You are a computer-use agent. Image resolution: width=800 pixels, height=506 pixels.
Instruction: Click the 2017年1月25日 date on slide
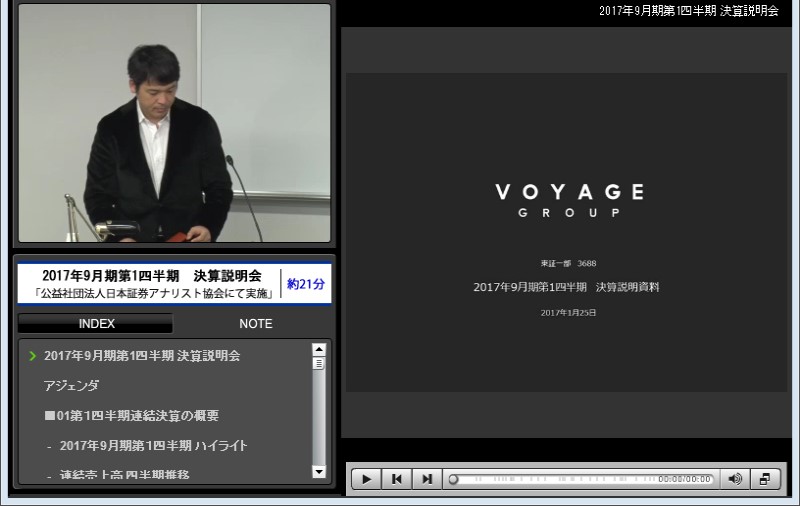[568, 313]
